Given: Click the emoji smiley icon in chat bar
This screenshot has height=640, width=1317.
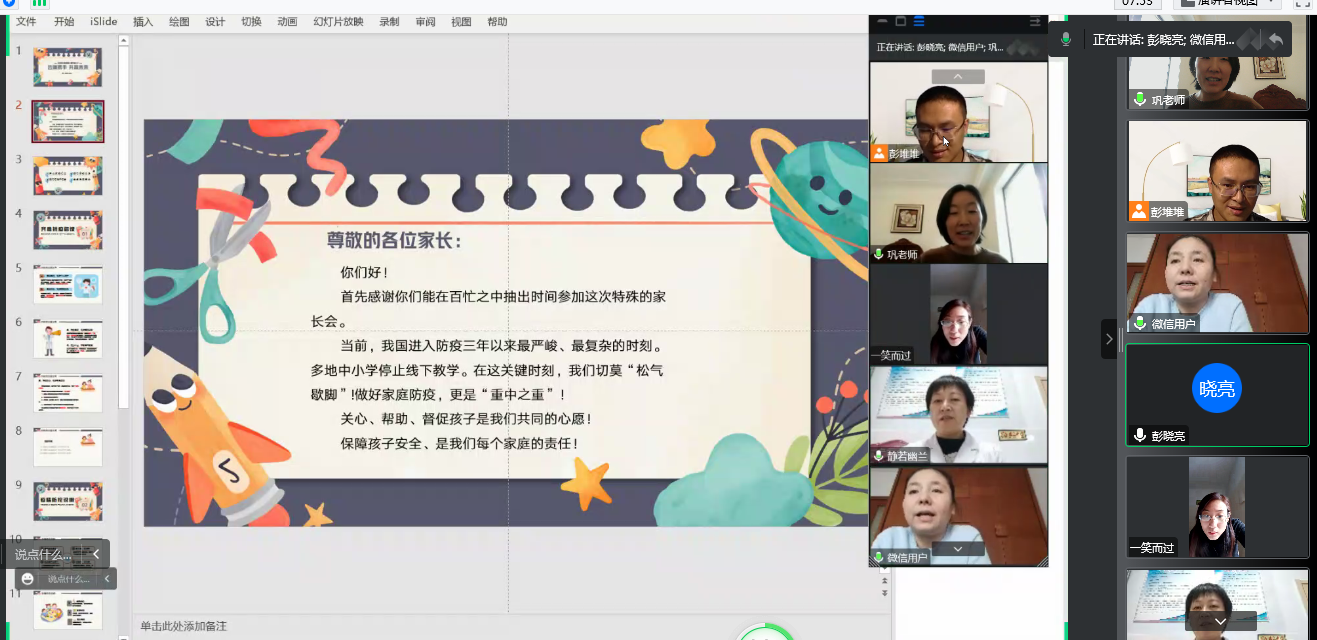Looking at the screenshot, I should (27, 579).
